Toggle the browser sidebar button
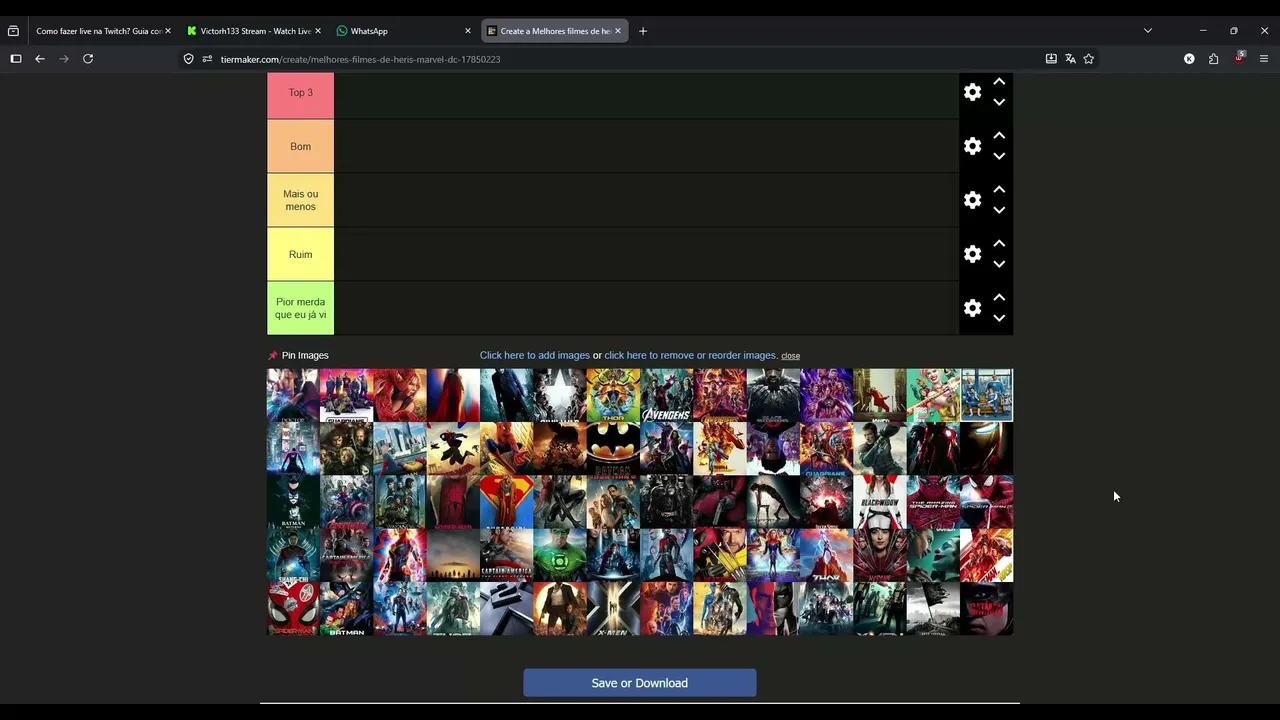The width and height of the screenshot is (1280, 720). (x=16, y=59)
